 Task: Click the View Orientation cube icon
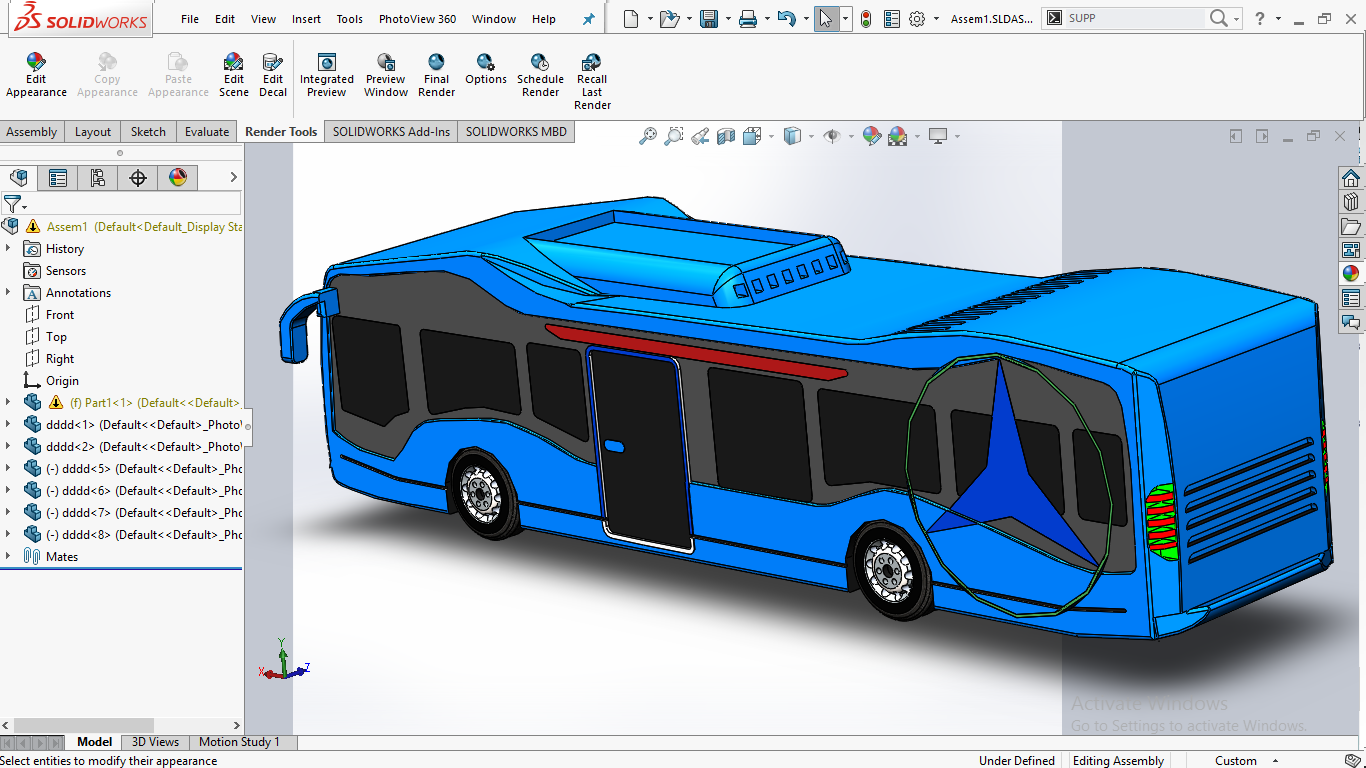pyautogui.click(x=752, y=136)
